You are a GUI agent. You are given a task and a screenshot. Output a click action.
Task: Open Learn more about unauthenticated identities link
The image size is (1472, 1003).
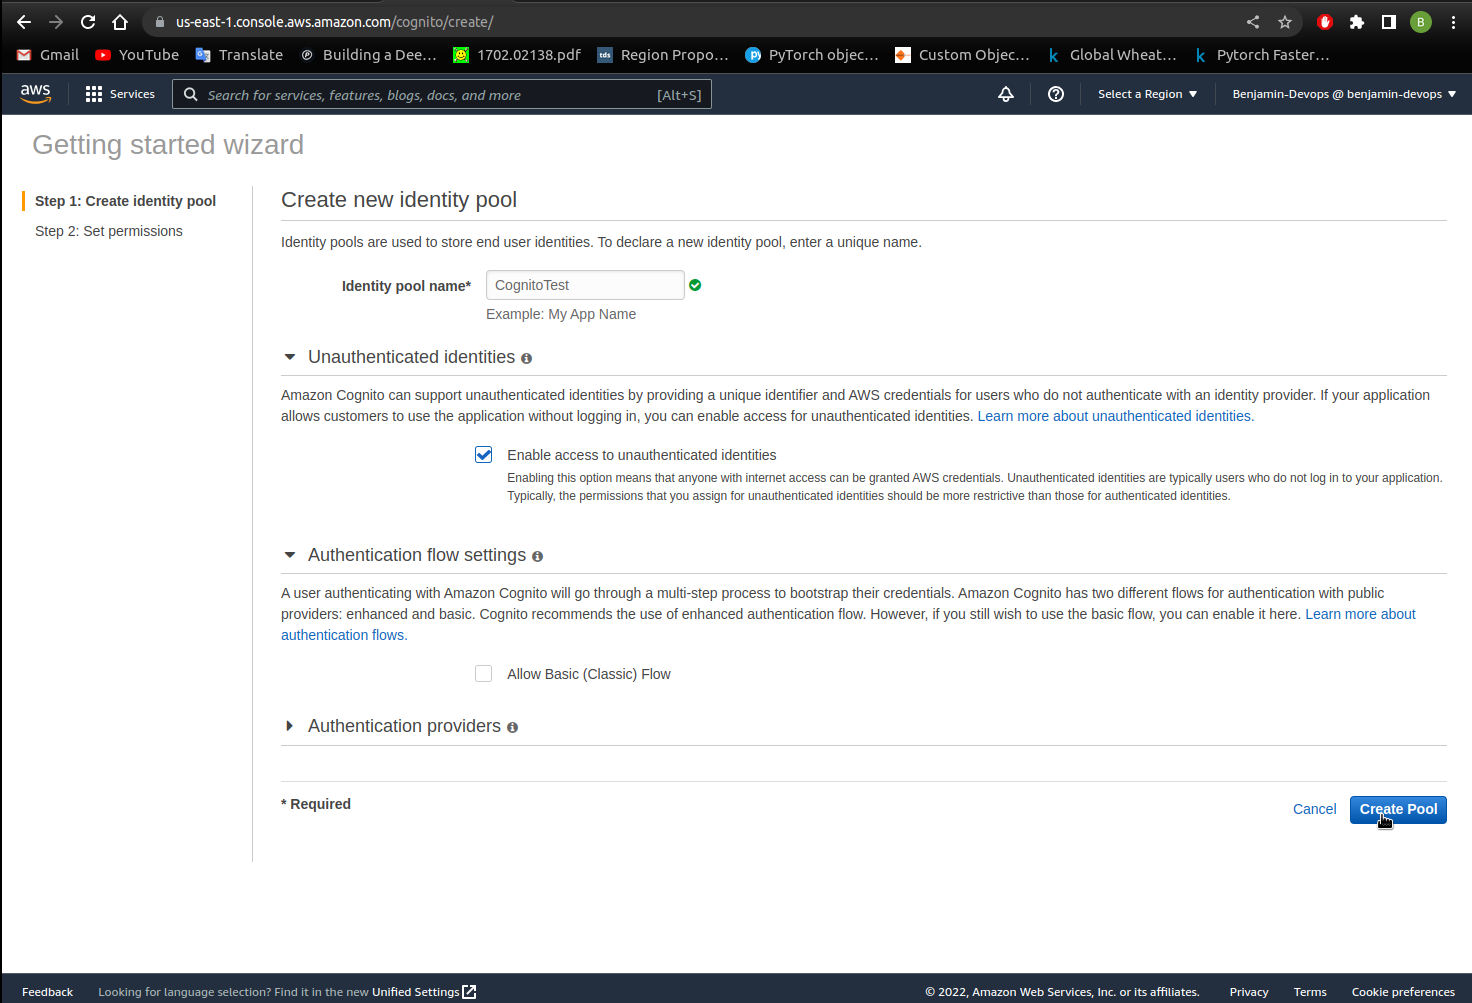tap(1115, 416)
